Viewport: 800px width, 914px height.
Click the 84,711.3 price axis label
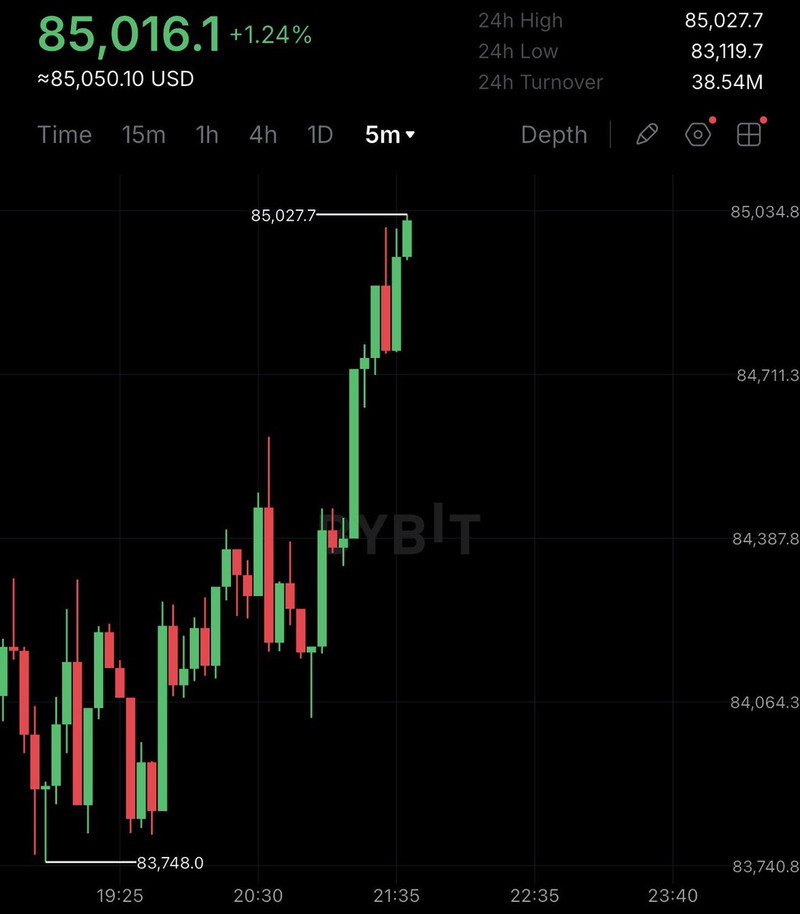[x=768, y=375]
